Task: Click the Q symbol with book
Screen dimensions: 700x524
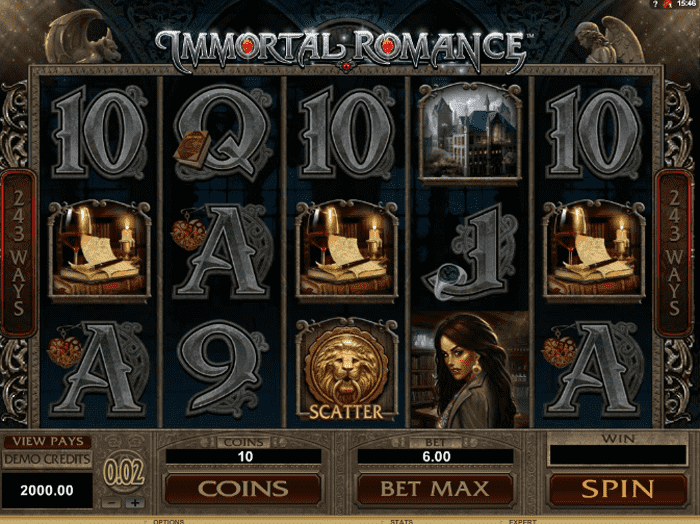Action: (x=223, y=133)
